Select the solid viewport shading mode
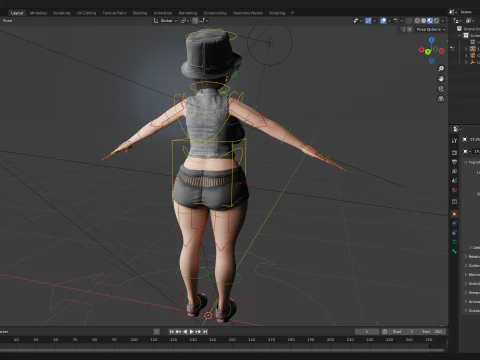The width and height of the screenshot is (480, 360). 423,21
